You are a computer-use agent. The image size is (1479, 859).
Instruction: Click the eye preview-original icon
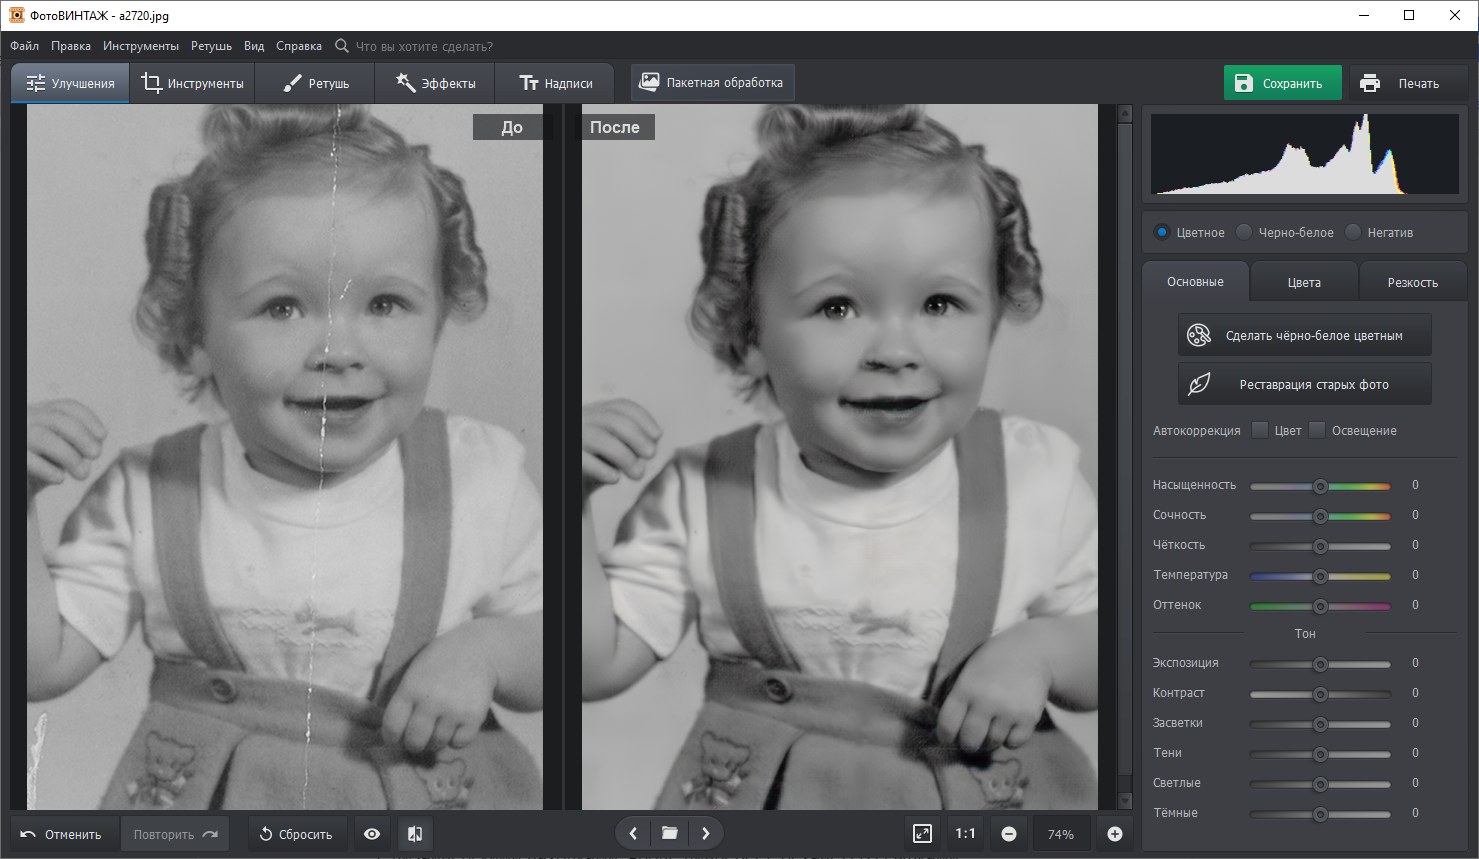coord(372,834)
